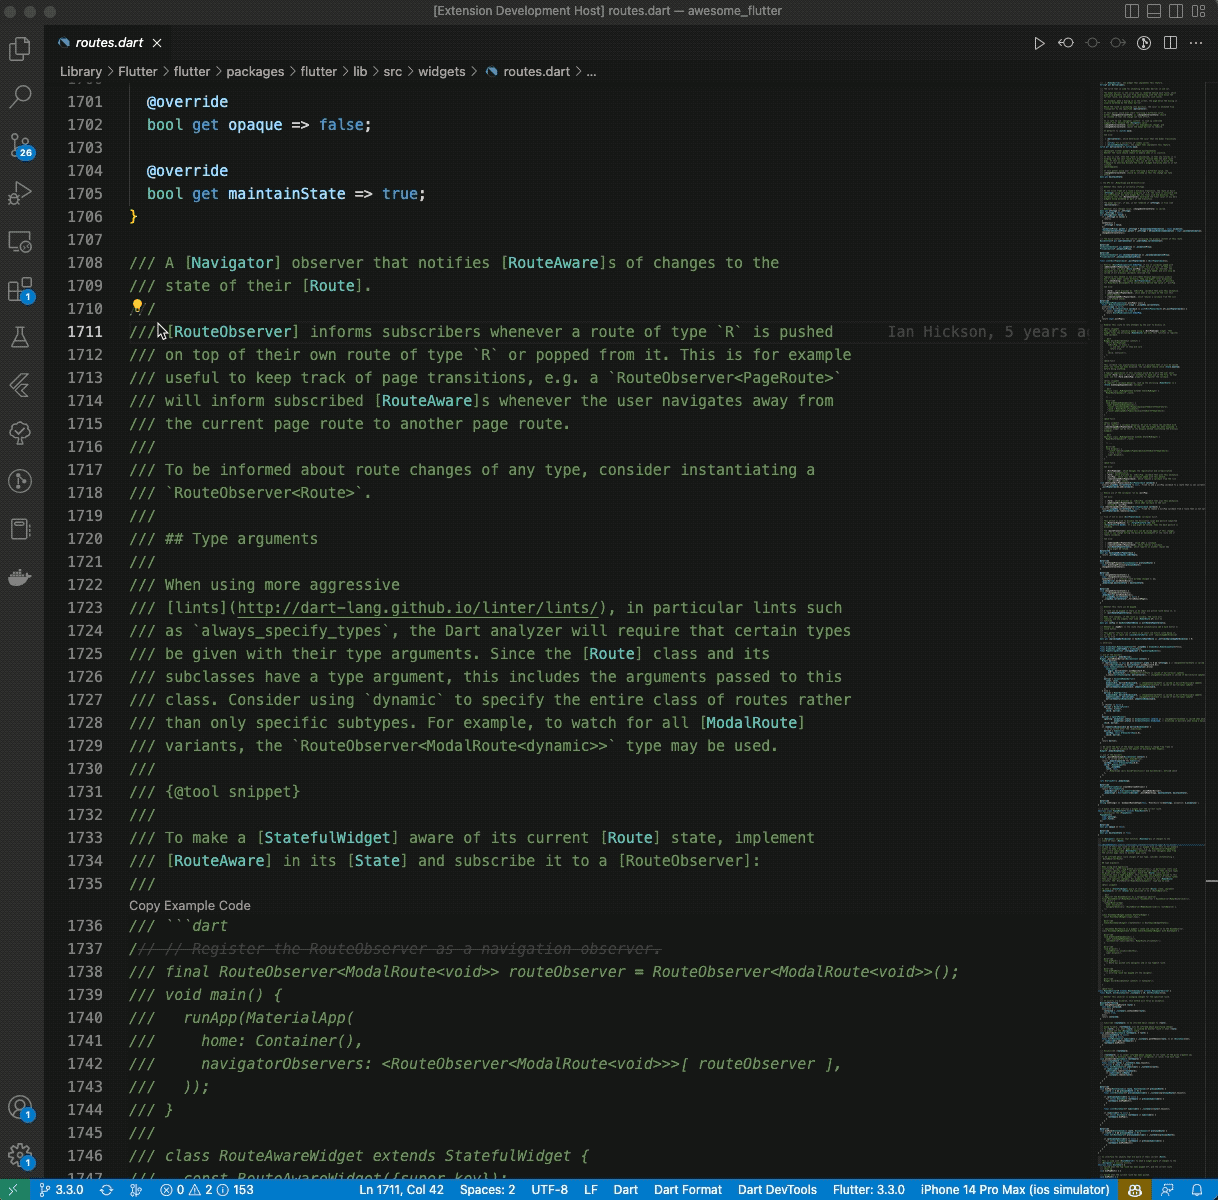1218x1200 pixels.
Task: Open the Extensions view icon
Action: (20, 290)
